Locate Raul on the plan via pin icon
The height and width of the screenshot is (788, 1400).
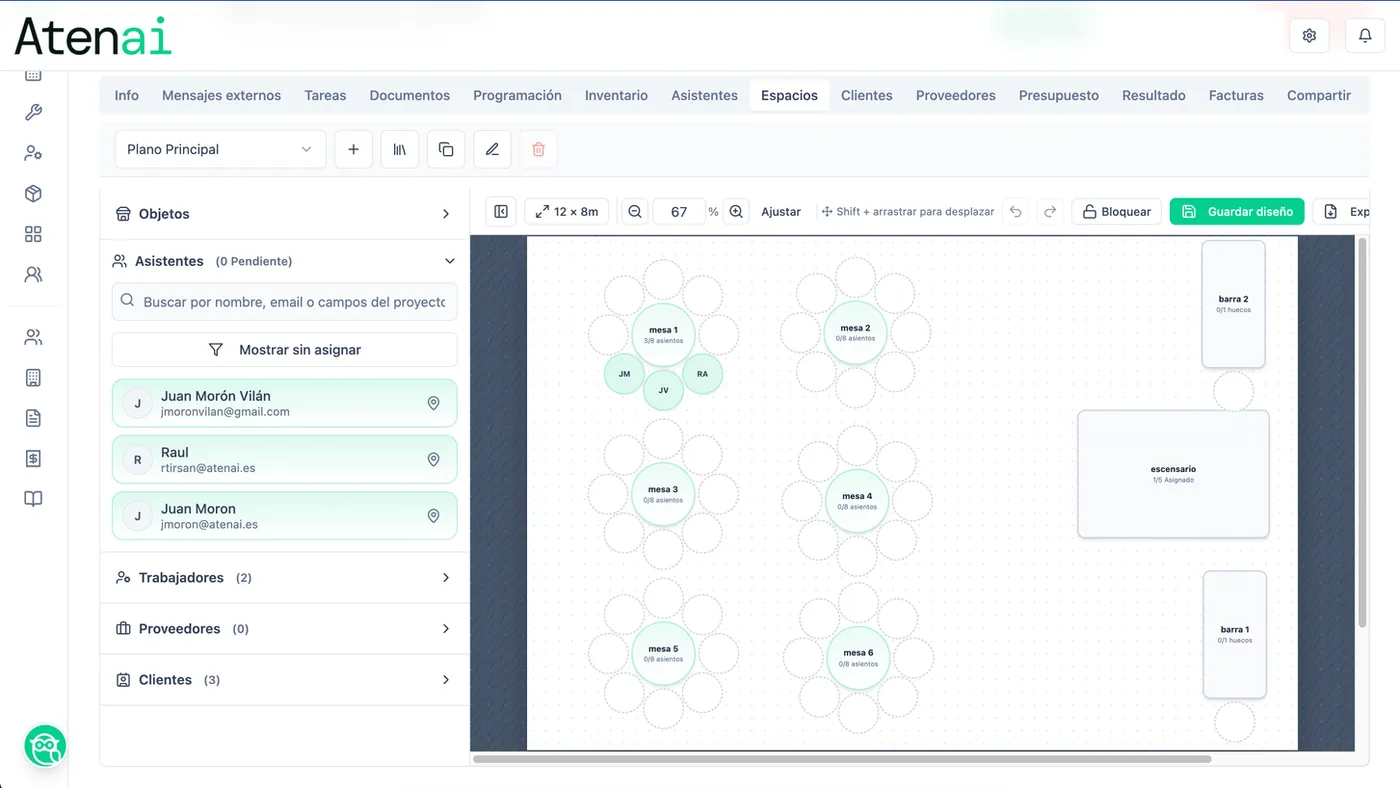[x=434, y=460]
